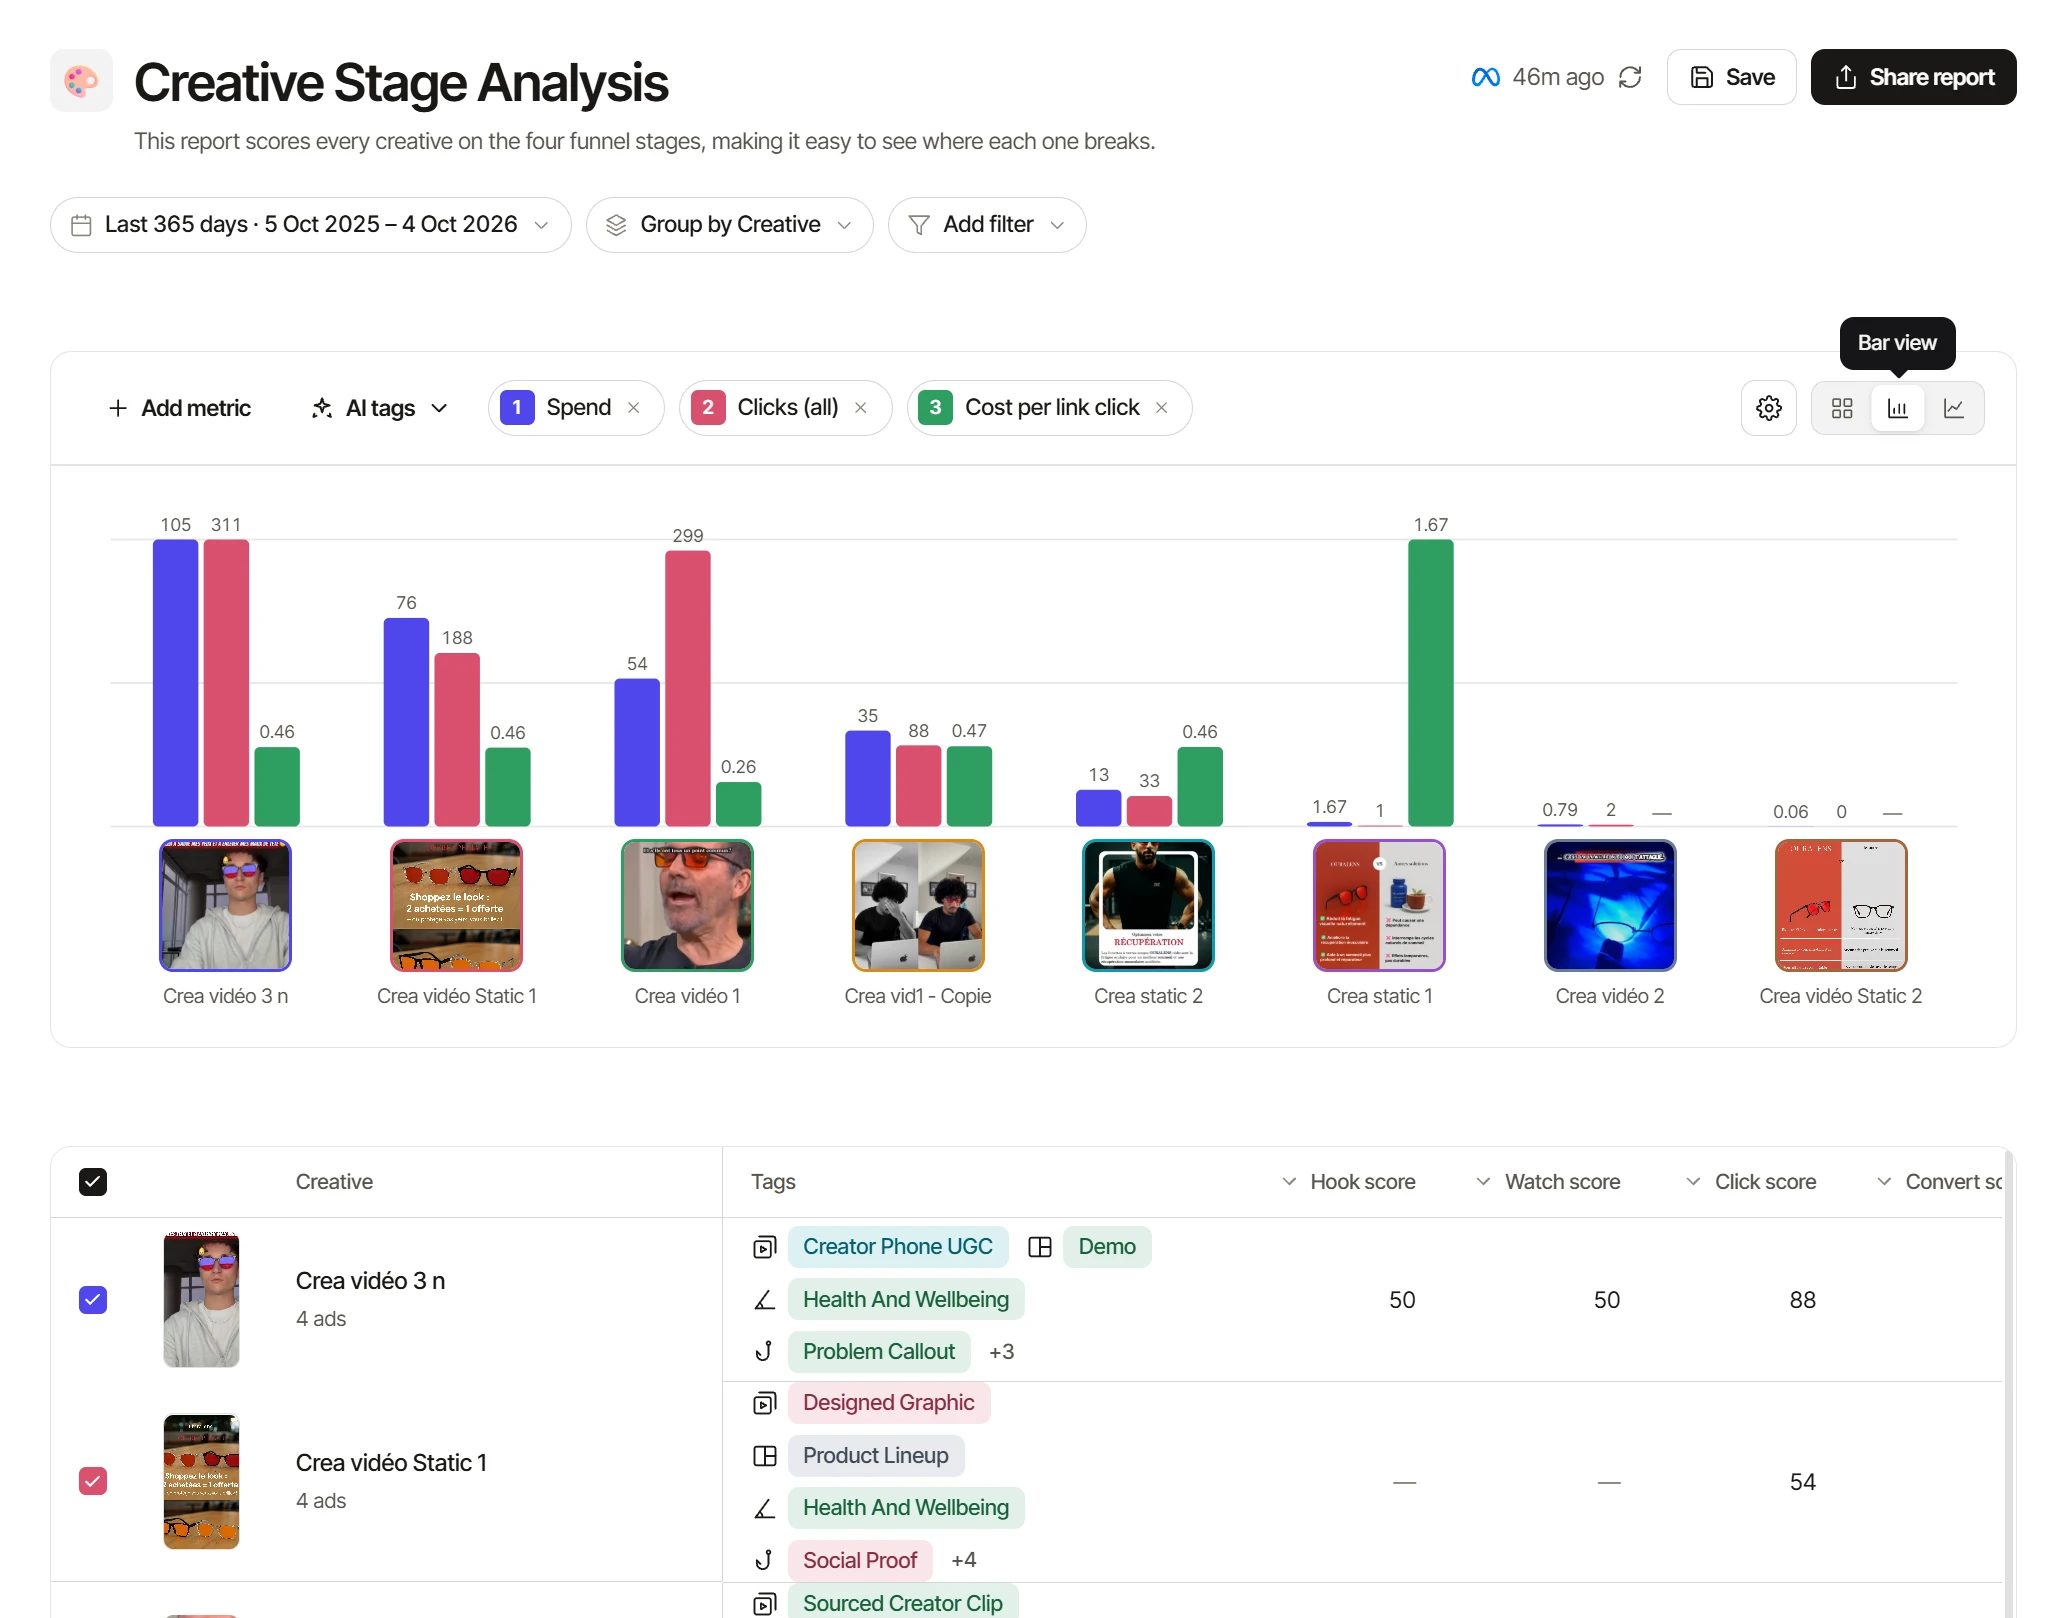
Task: Click the palette report icon
Action: pyautogui.click(x=81, y=80)
